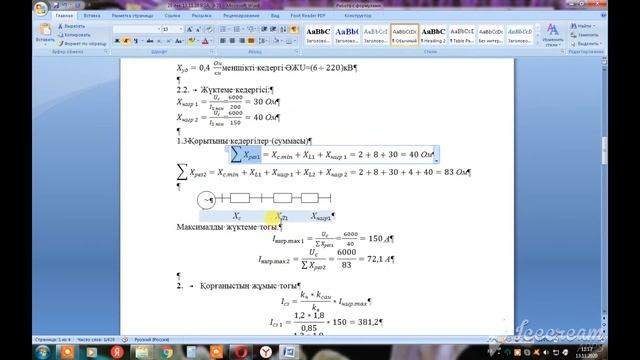640x360 pixels.
Task: Select the Heading 2 style
Action: (x=433, y=35)
